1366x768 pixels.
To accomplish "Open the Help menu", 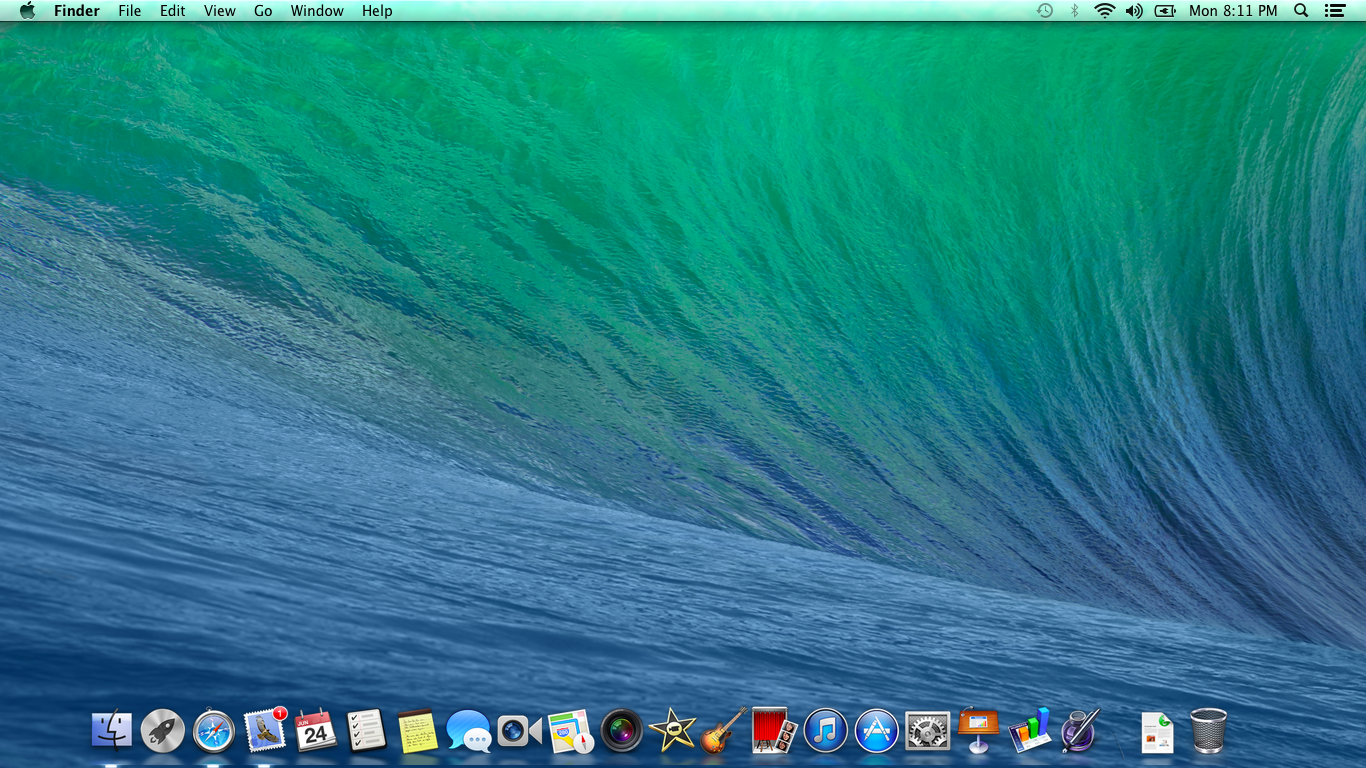I will pos(377,11).
